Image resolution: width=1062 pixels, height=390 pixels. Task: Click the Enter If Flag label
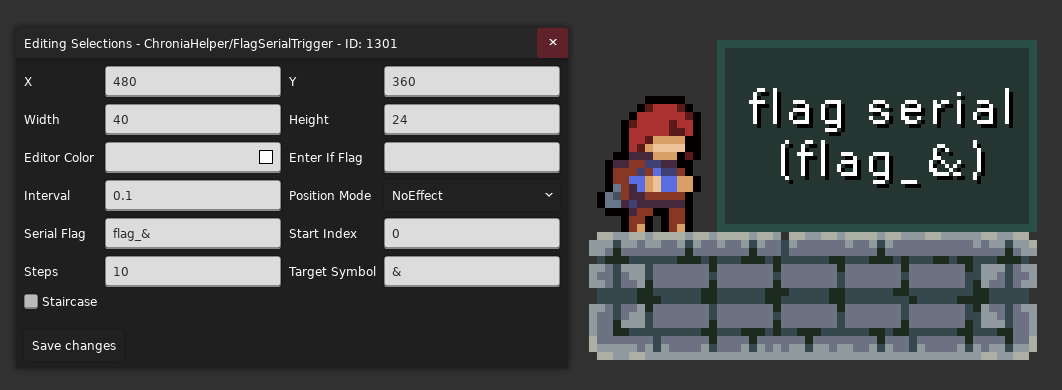(326, 158)
